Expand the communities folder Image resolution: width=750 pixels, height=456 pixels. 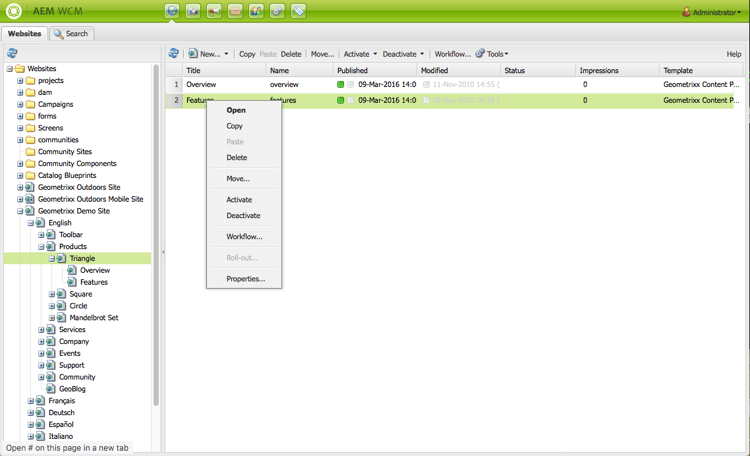[x=20, y=140]
